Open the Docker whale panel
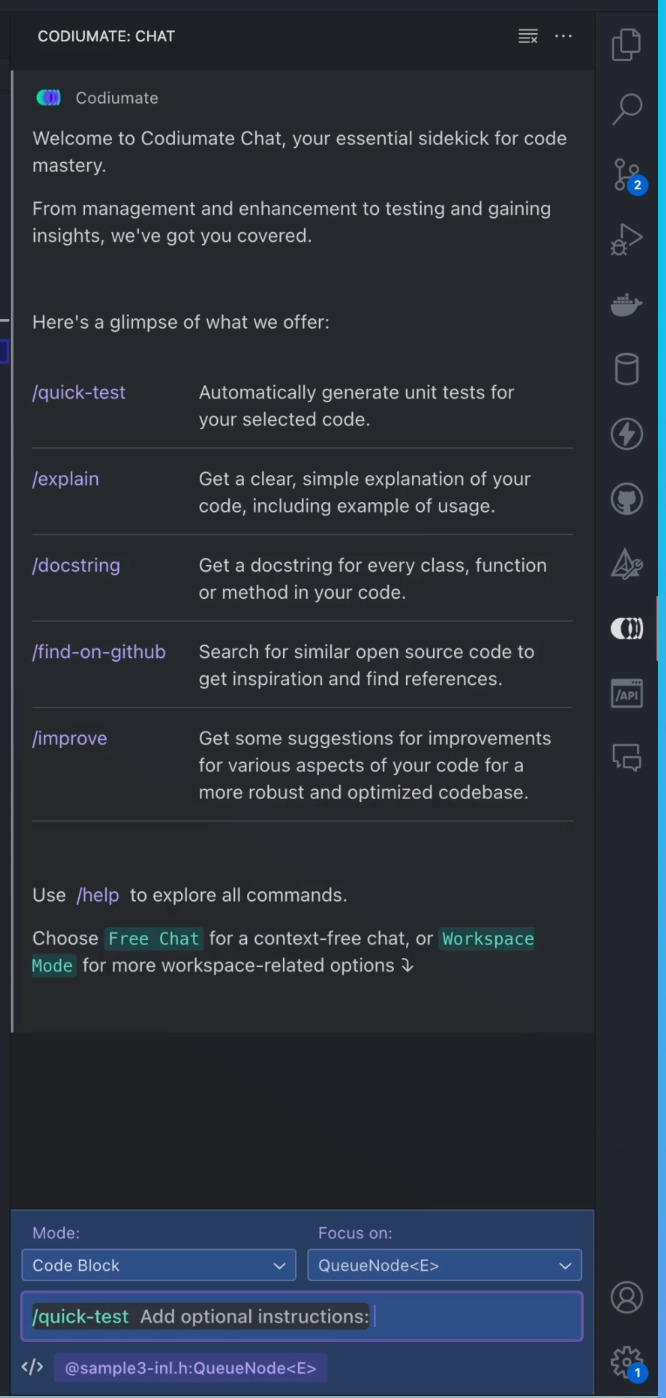Image resolution: width=666 pixels, height=1398 pixels. 627,305
